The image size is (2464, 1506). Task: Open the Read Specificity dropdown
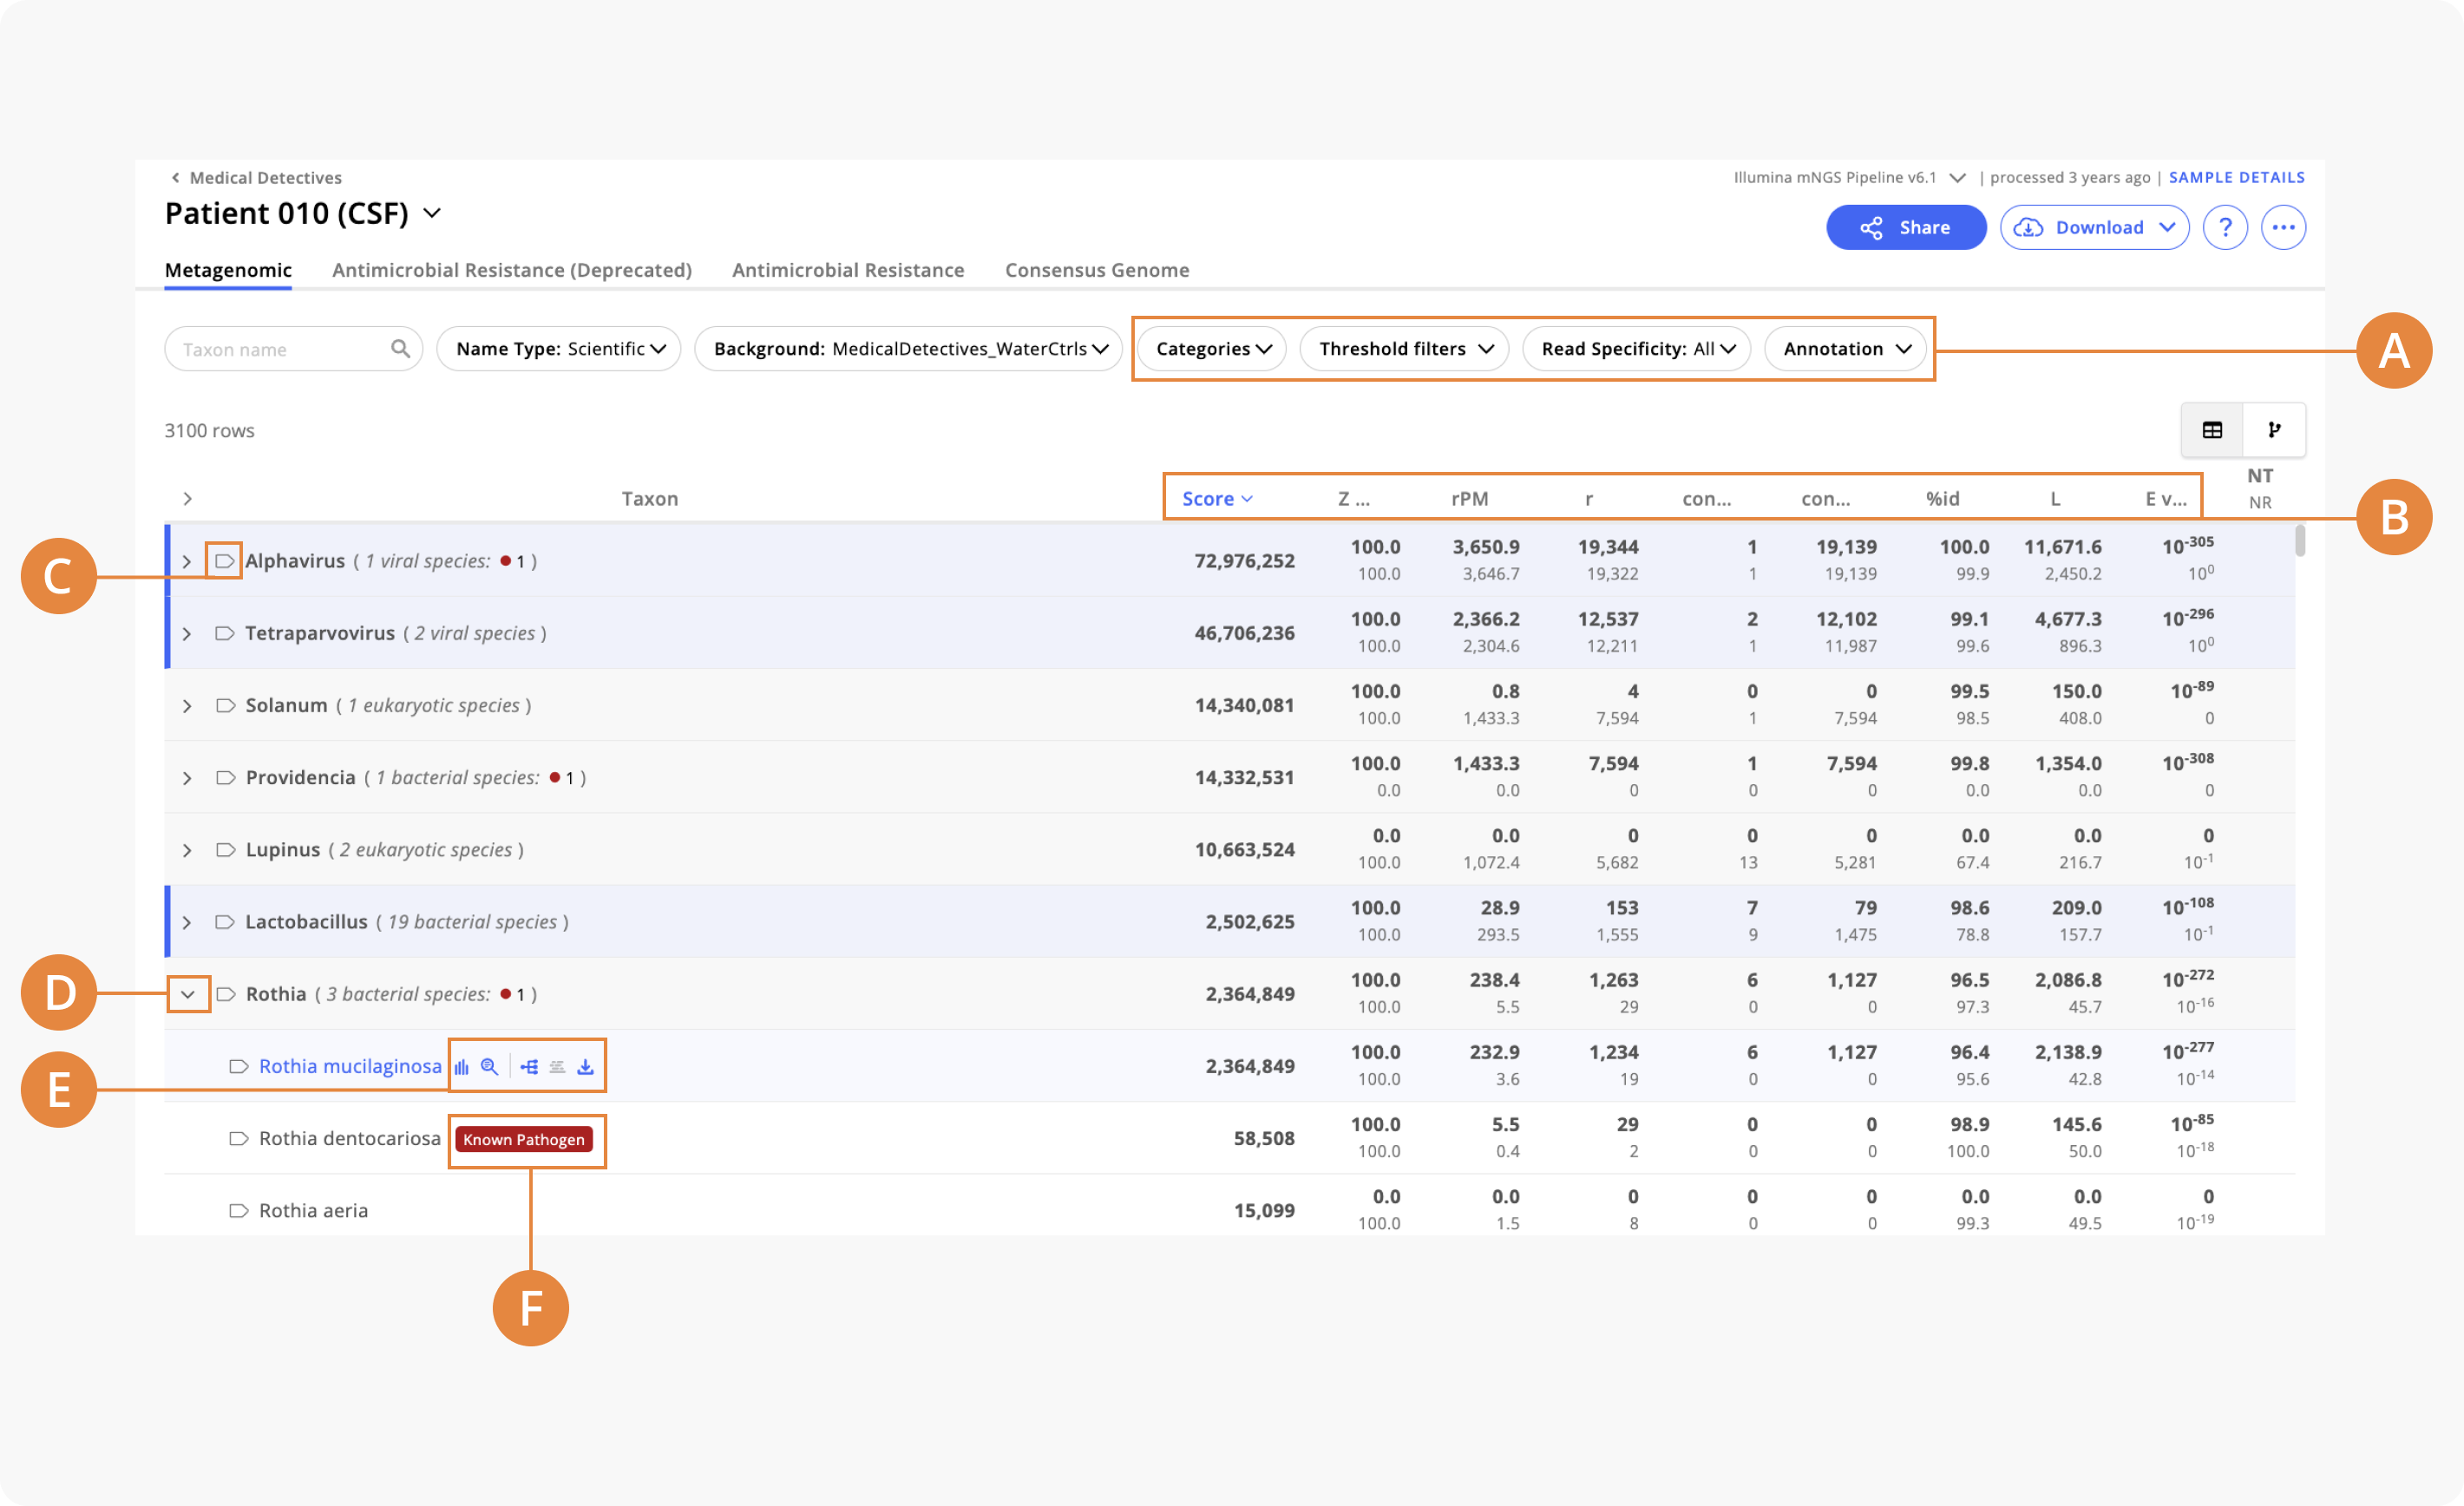pyautogui.click(x=1636, y=348)
